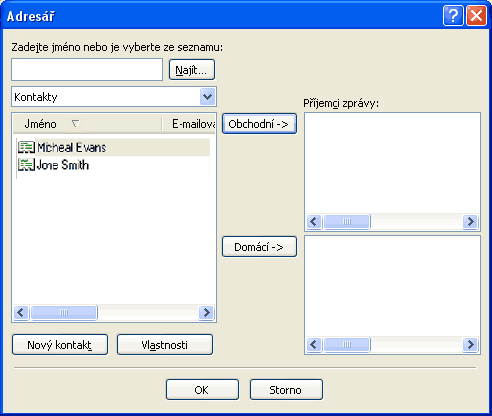Open Vlastnosti for the selected contact

coord(165,345)
